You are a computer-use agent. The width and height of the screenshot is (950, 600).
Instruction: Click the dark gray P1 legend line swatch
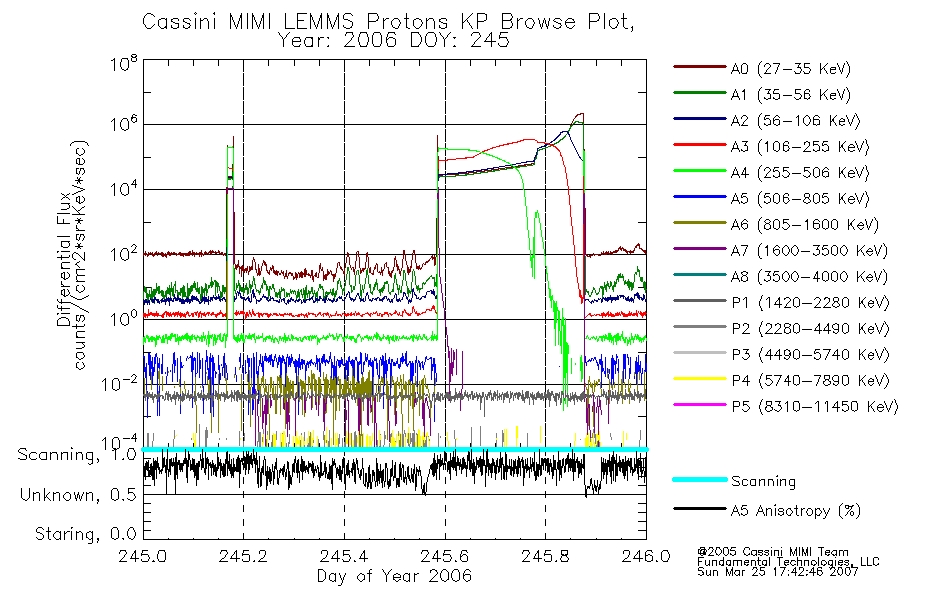pos(700,301)
